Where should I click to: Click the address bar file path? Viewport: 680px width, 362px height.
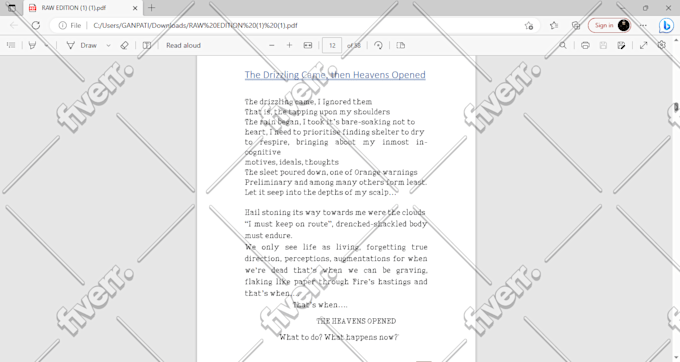point(195,26)
